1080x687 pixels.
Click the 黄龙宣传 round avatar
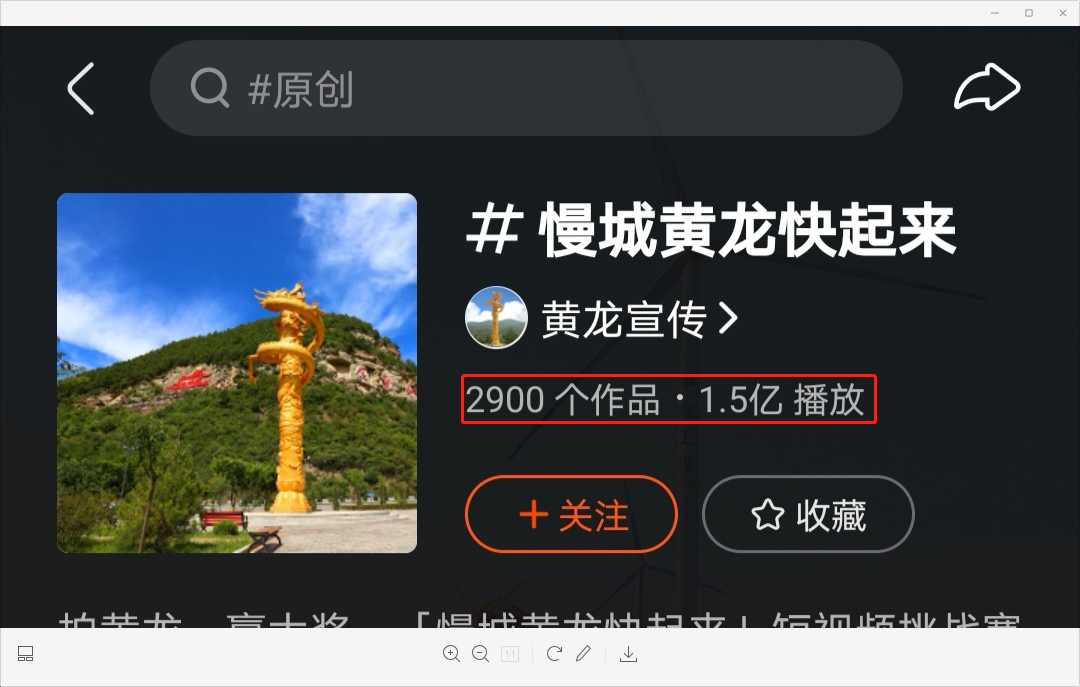[x=496, y=318]
